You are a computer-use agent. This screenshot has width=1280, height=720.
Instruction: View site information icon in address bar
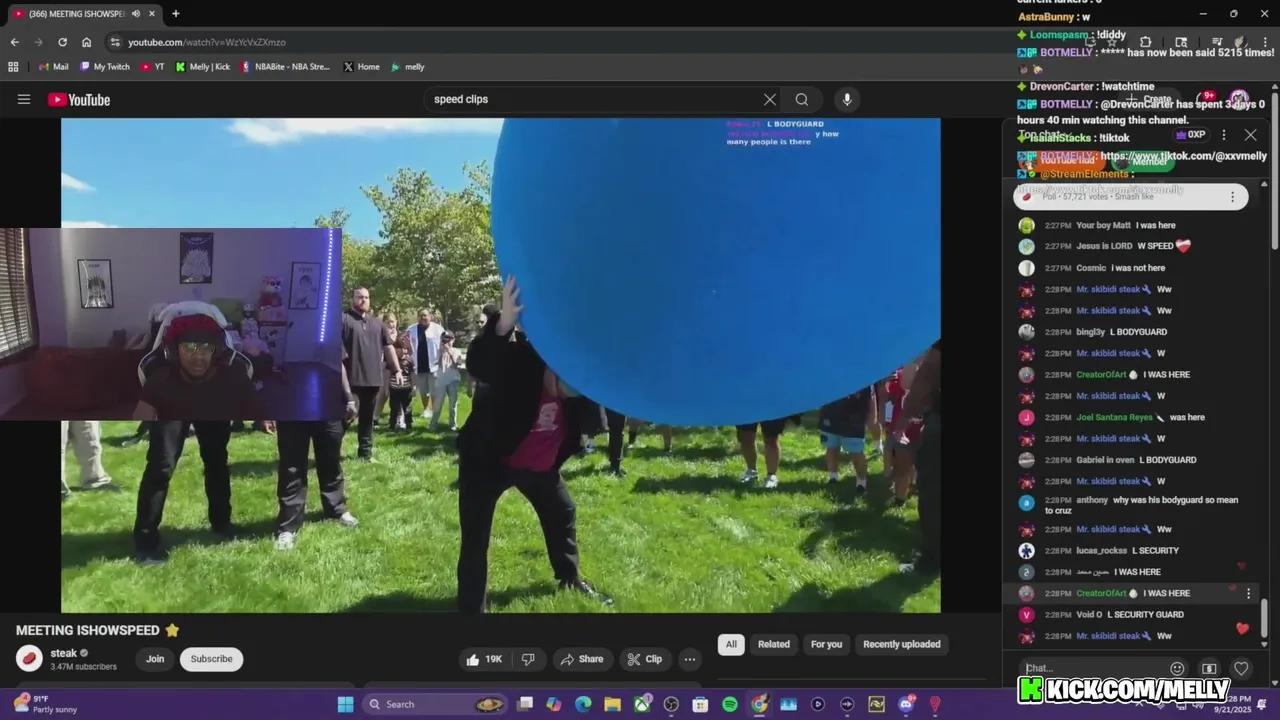(116, 42)
